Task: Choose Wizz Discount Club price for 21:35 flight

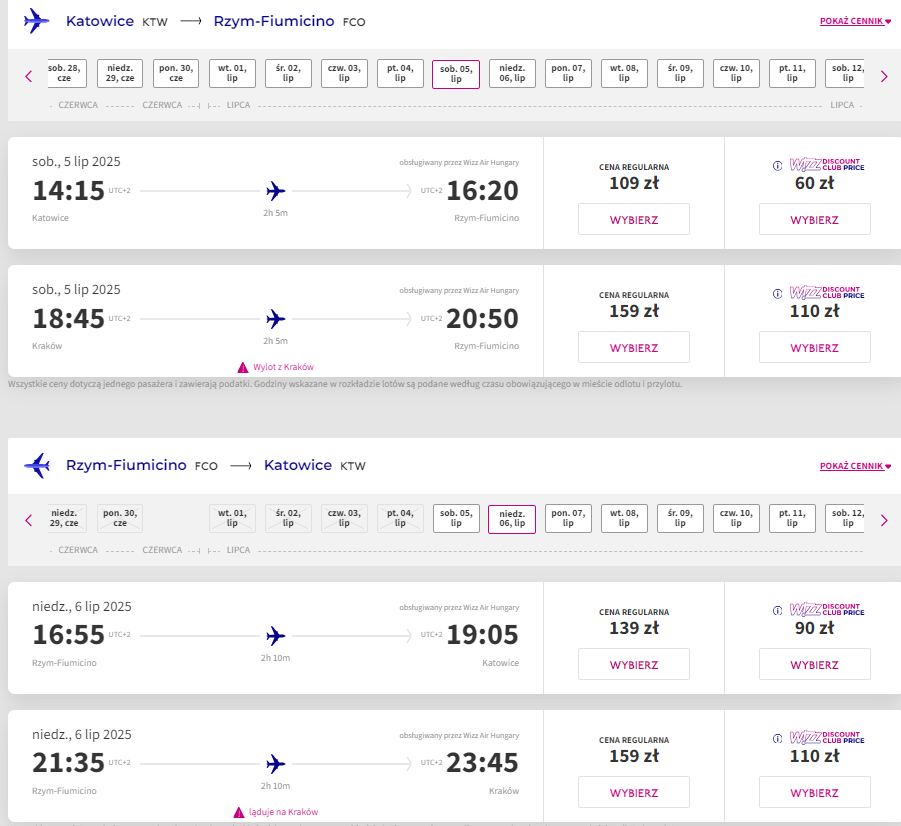Action: tap(814, 792)
